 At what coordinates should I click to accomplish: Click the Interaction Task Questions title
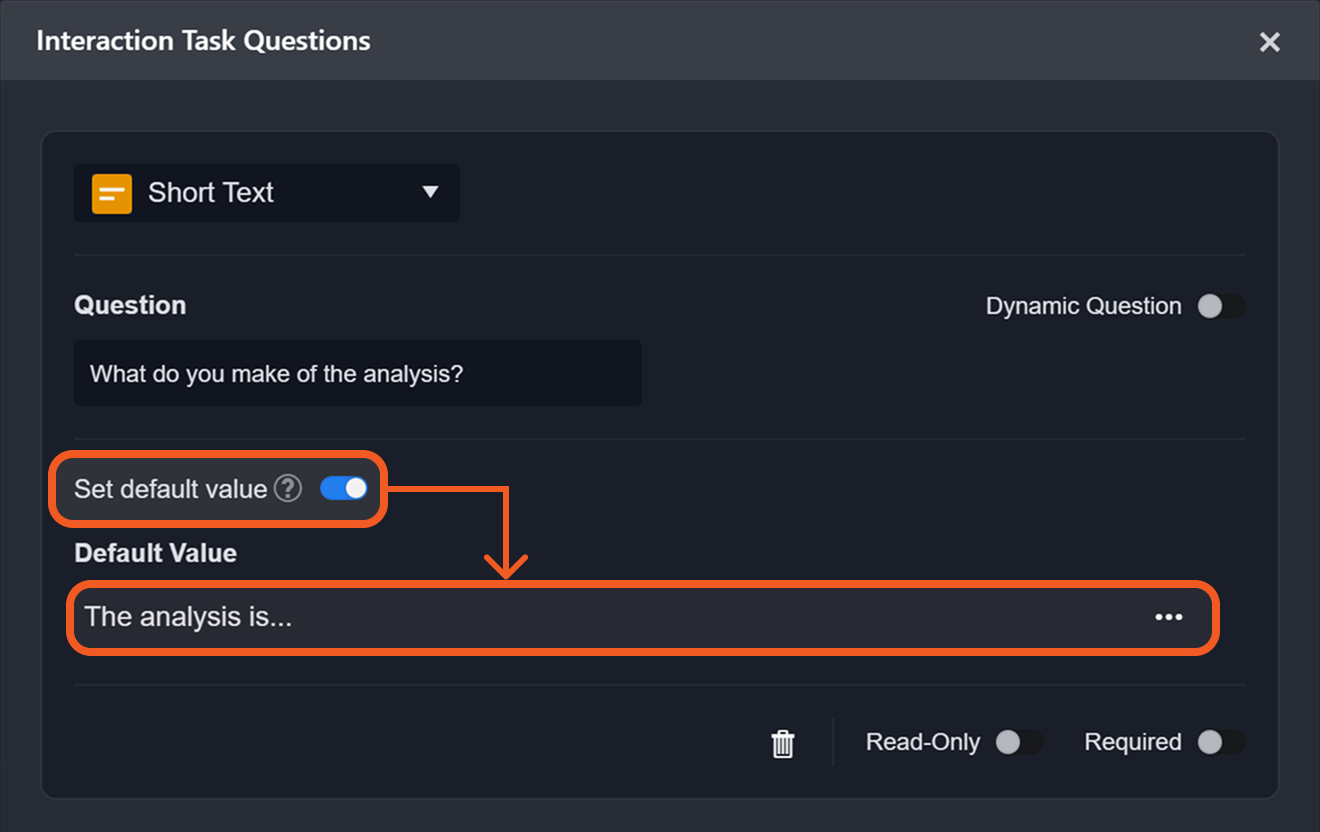click(203, 41)
